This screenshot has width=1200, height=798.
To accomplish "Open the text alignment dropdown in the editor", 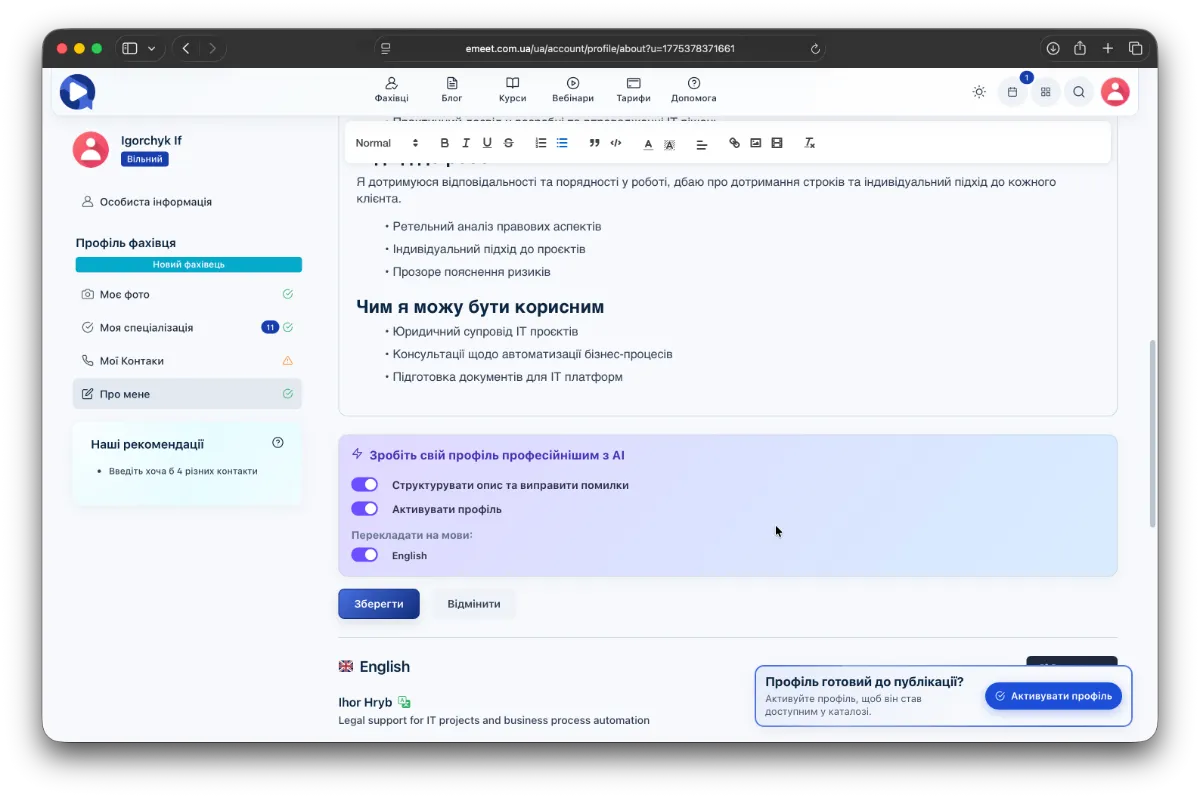I will 702,144.
